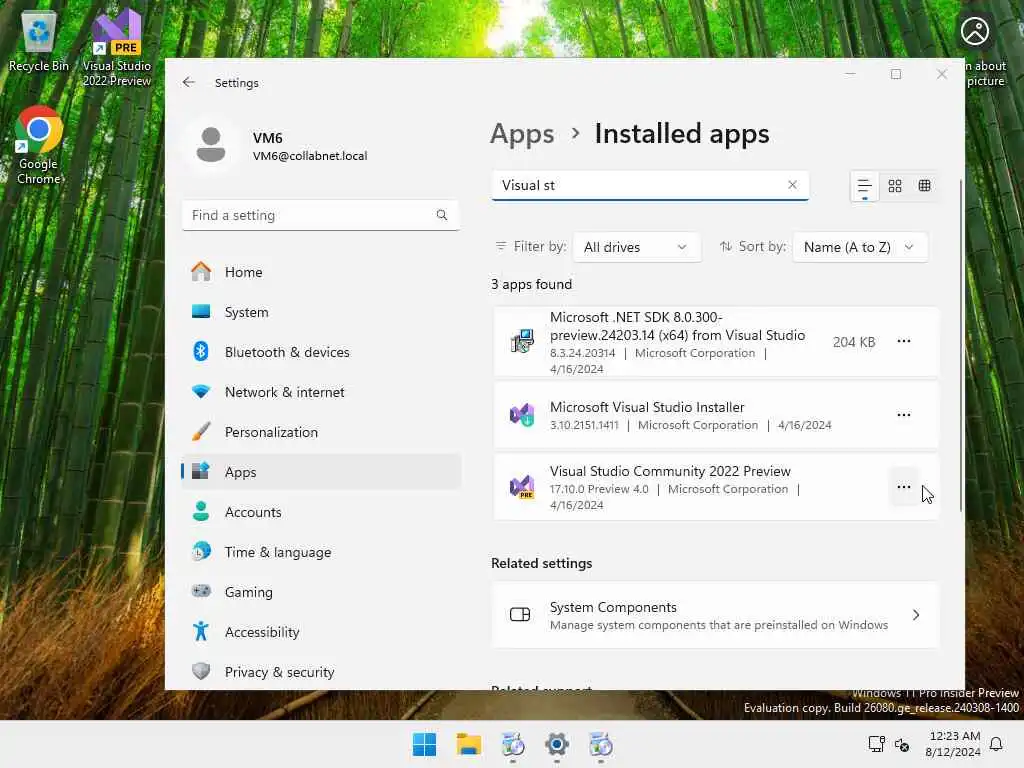Screen dimensions: 1024x768
Task: Switch to grid view layout
Action: click(895, 186)
